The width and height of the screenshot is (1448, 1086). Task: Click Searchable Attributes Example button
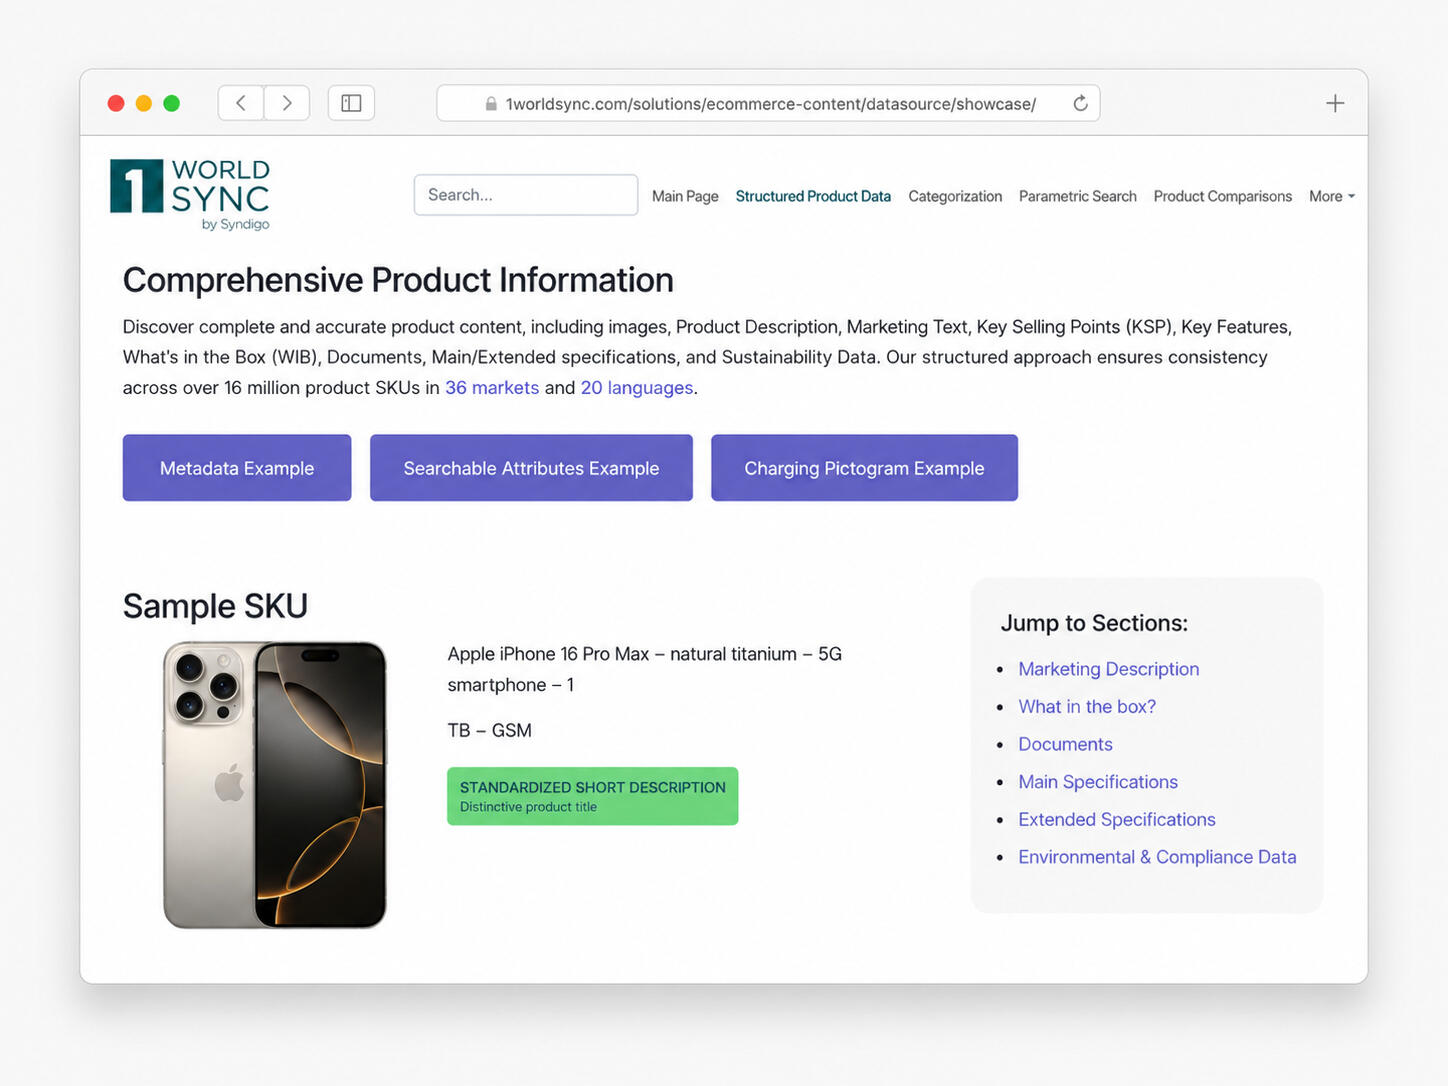(531, 468)
